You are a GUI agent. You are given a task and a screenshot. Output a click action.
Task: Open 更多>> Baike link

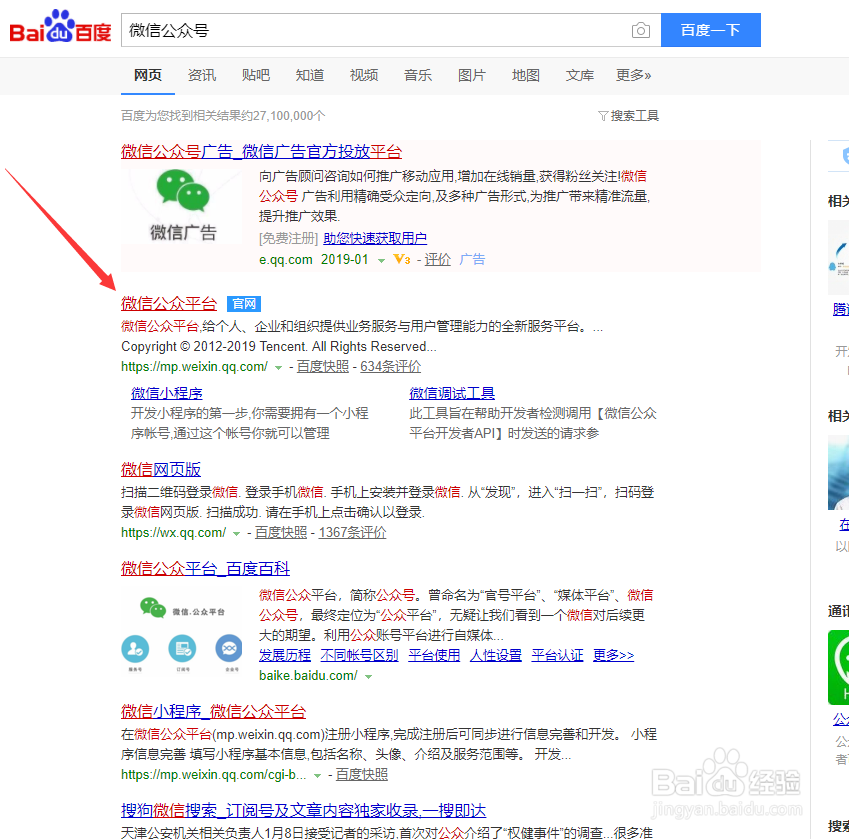tap(613, 656)
